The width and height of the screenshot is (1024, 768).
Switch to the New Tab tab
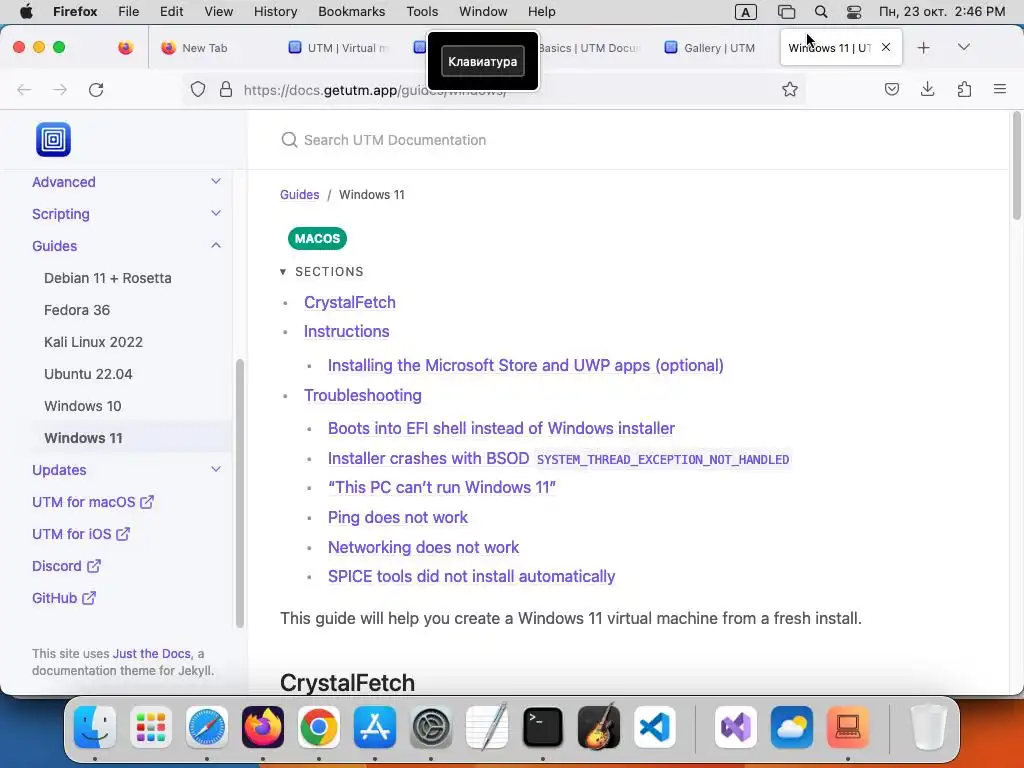[x=204, y=48]
